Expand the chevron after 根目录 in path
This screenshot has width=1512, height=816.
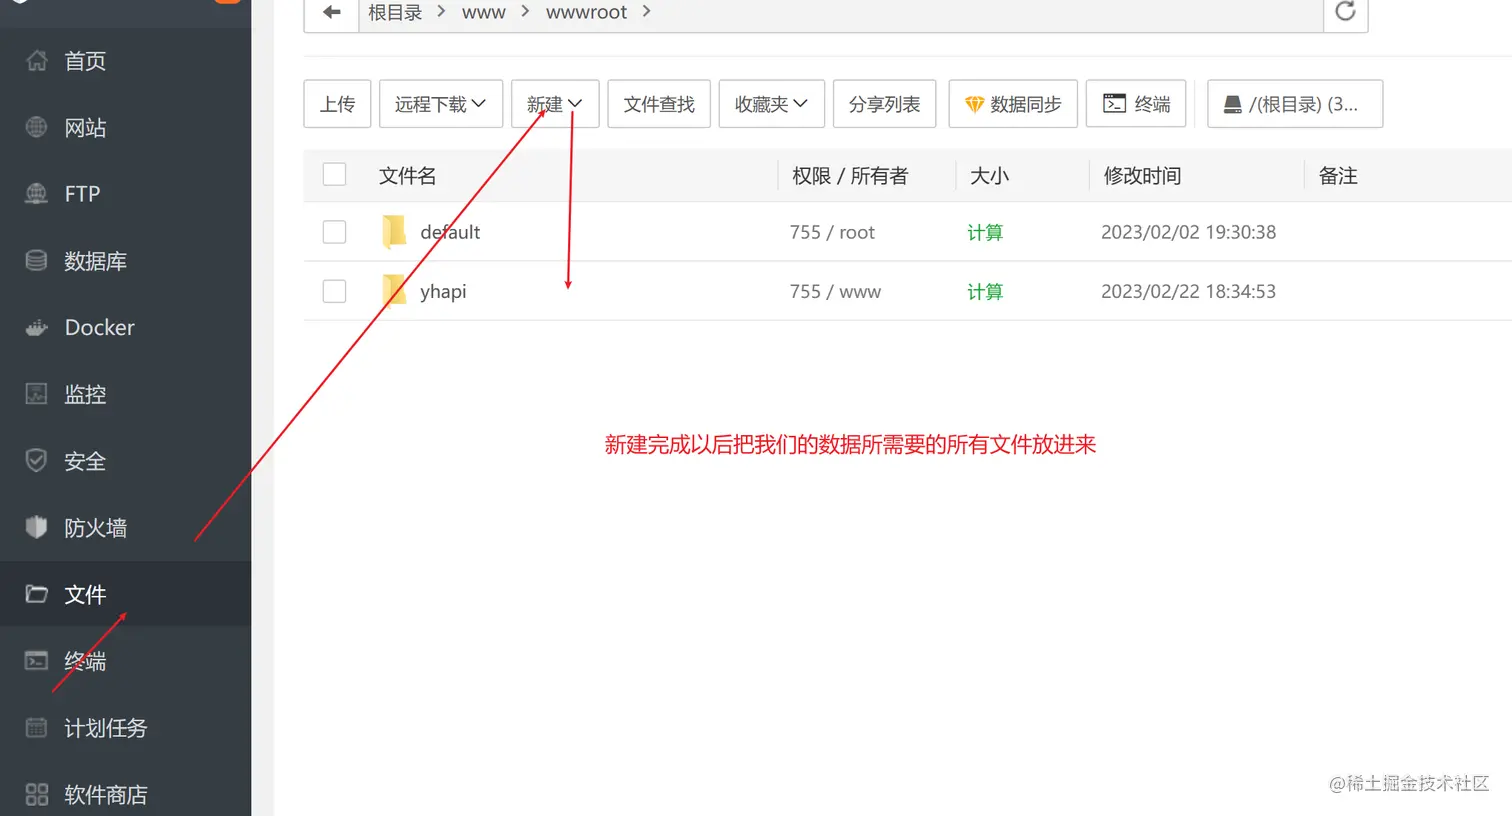click(441, 11)
